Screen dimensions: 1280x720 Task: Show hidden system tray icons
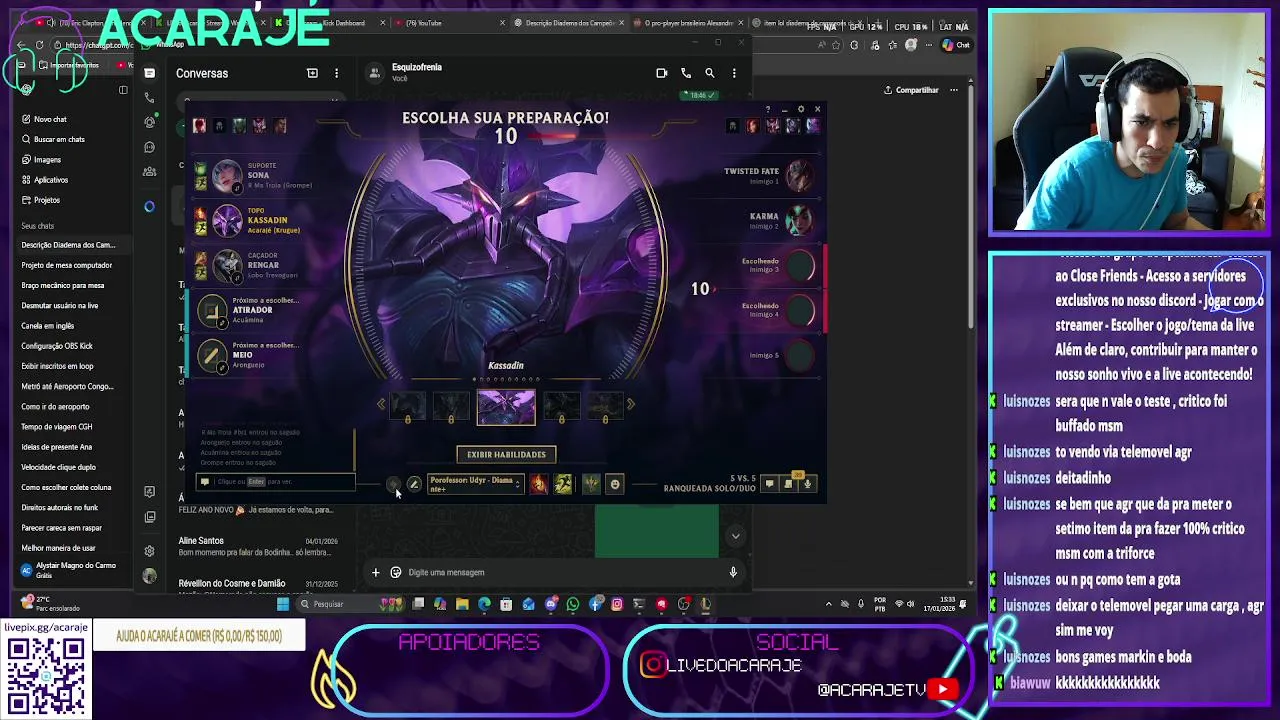pos(828,604)
